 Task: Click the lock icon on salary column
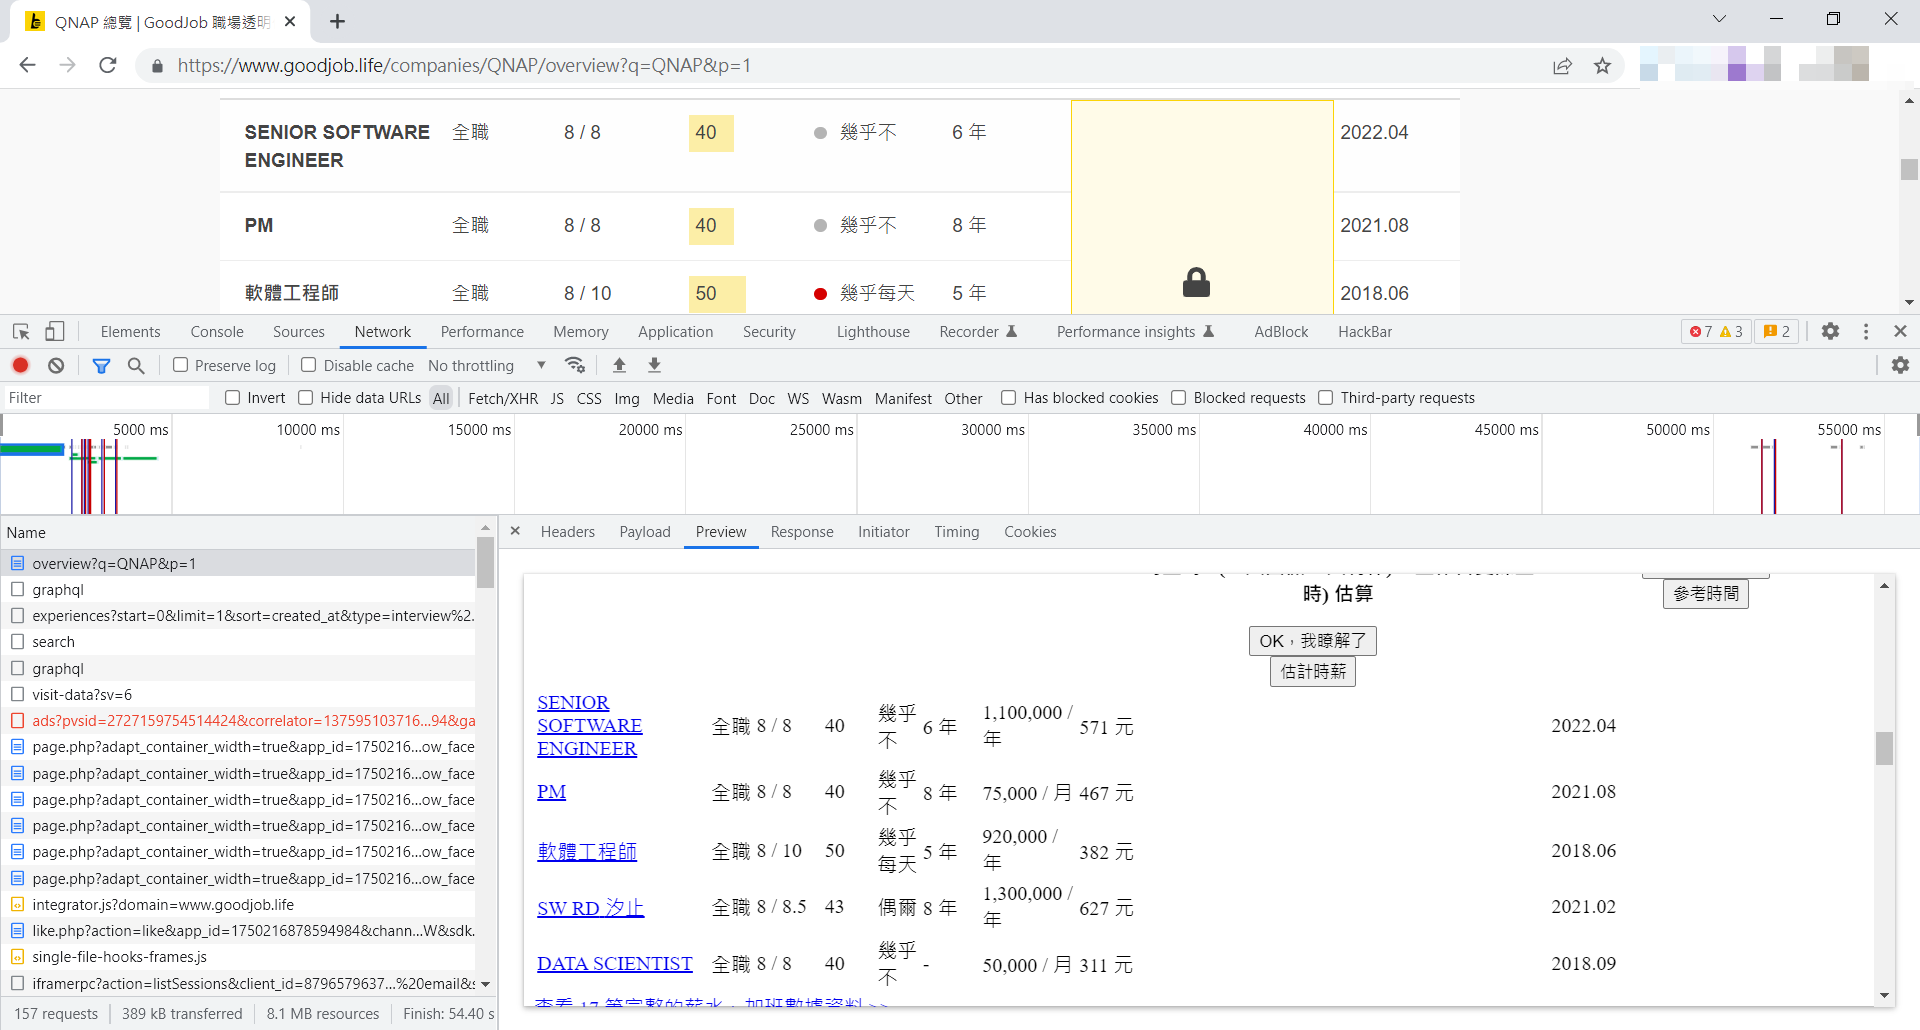1196,283
